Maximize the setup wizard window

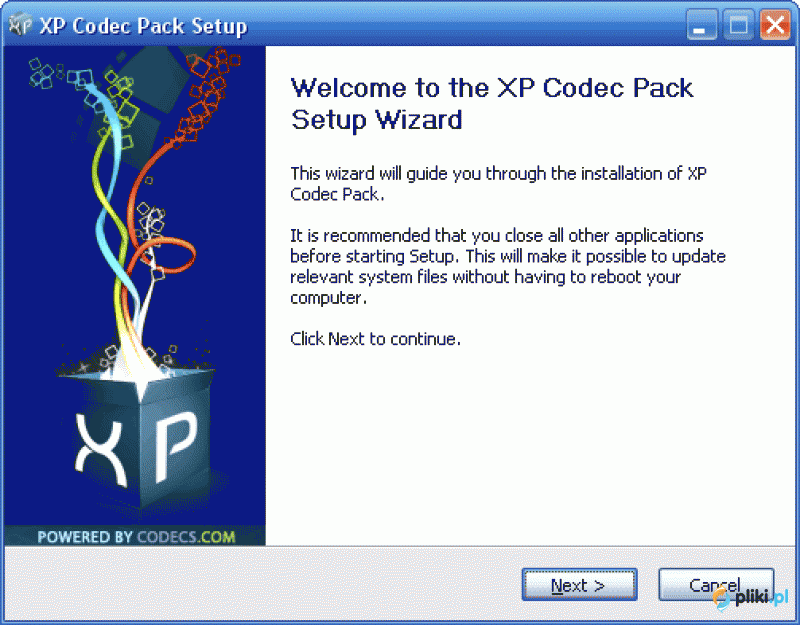click(738, 24)
